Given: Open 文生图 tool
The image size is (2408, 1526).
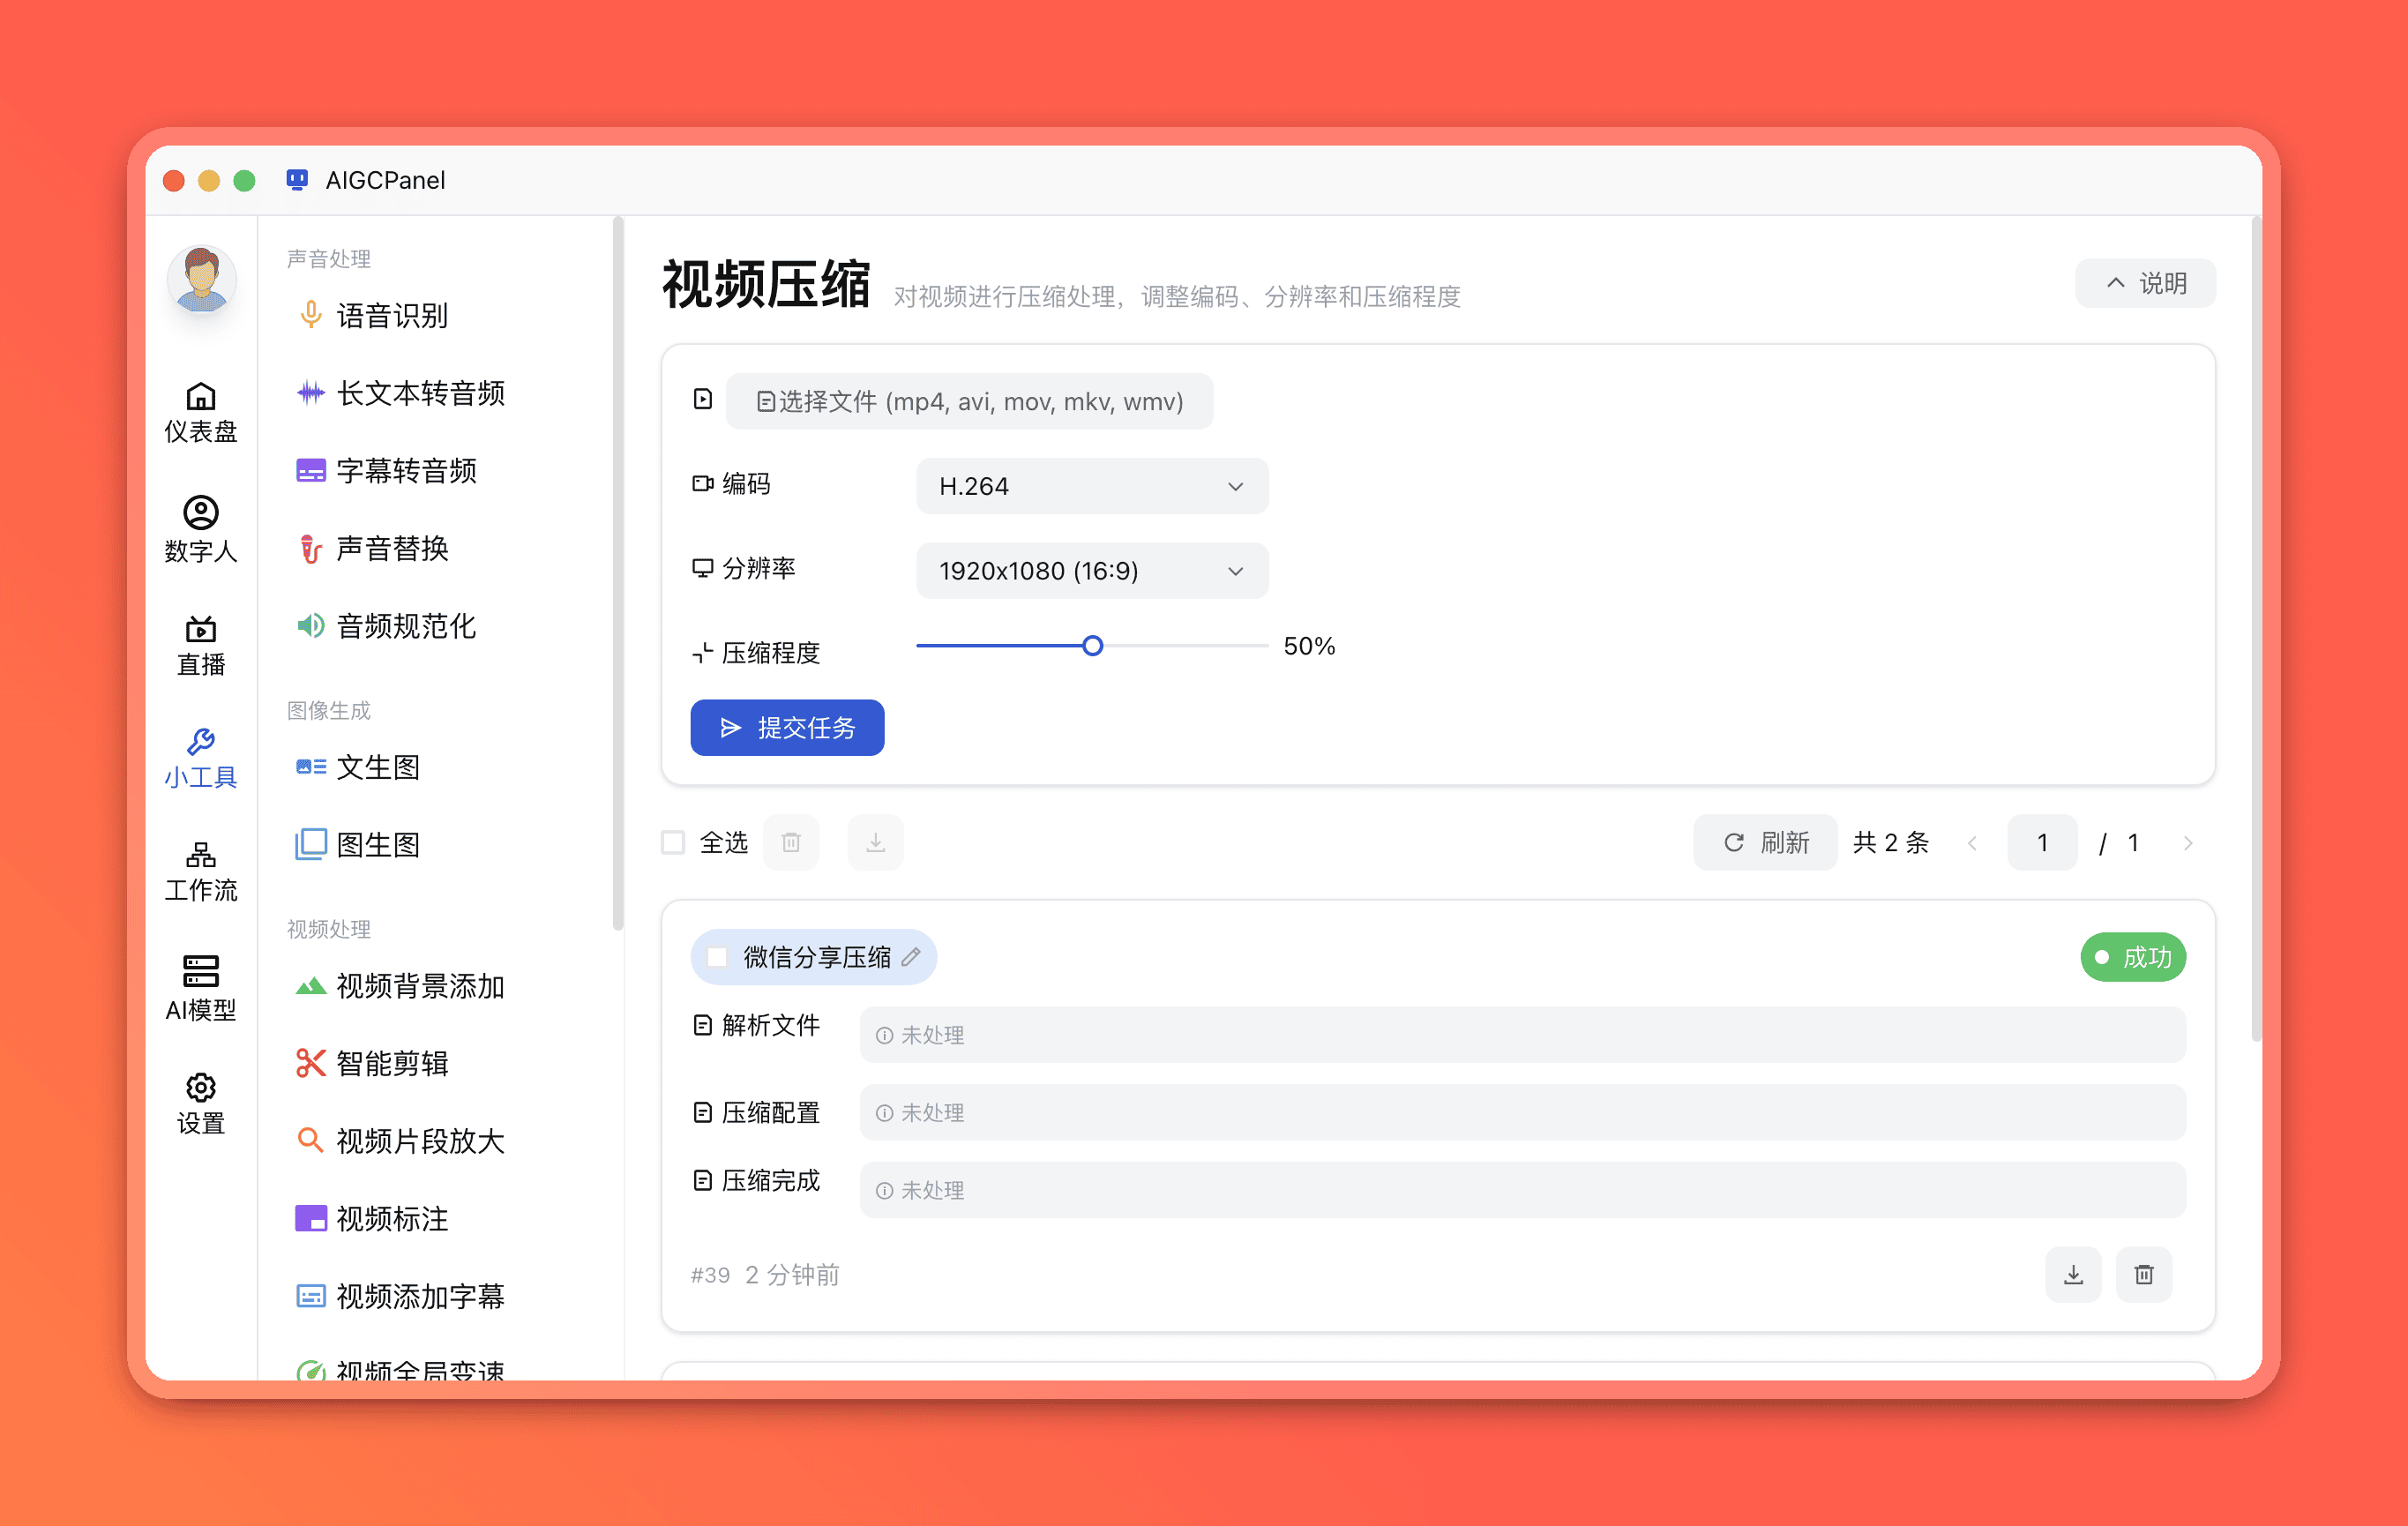Looking at the screenshot, I should point(358,767).
